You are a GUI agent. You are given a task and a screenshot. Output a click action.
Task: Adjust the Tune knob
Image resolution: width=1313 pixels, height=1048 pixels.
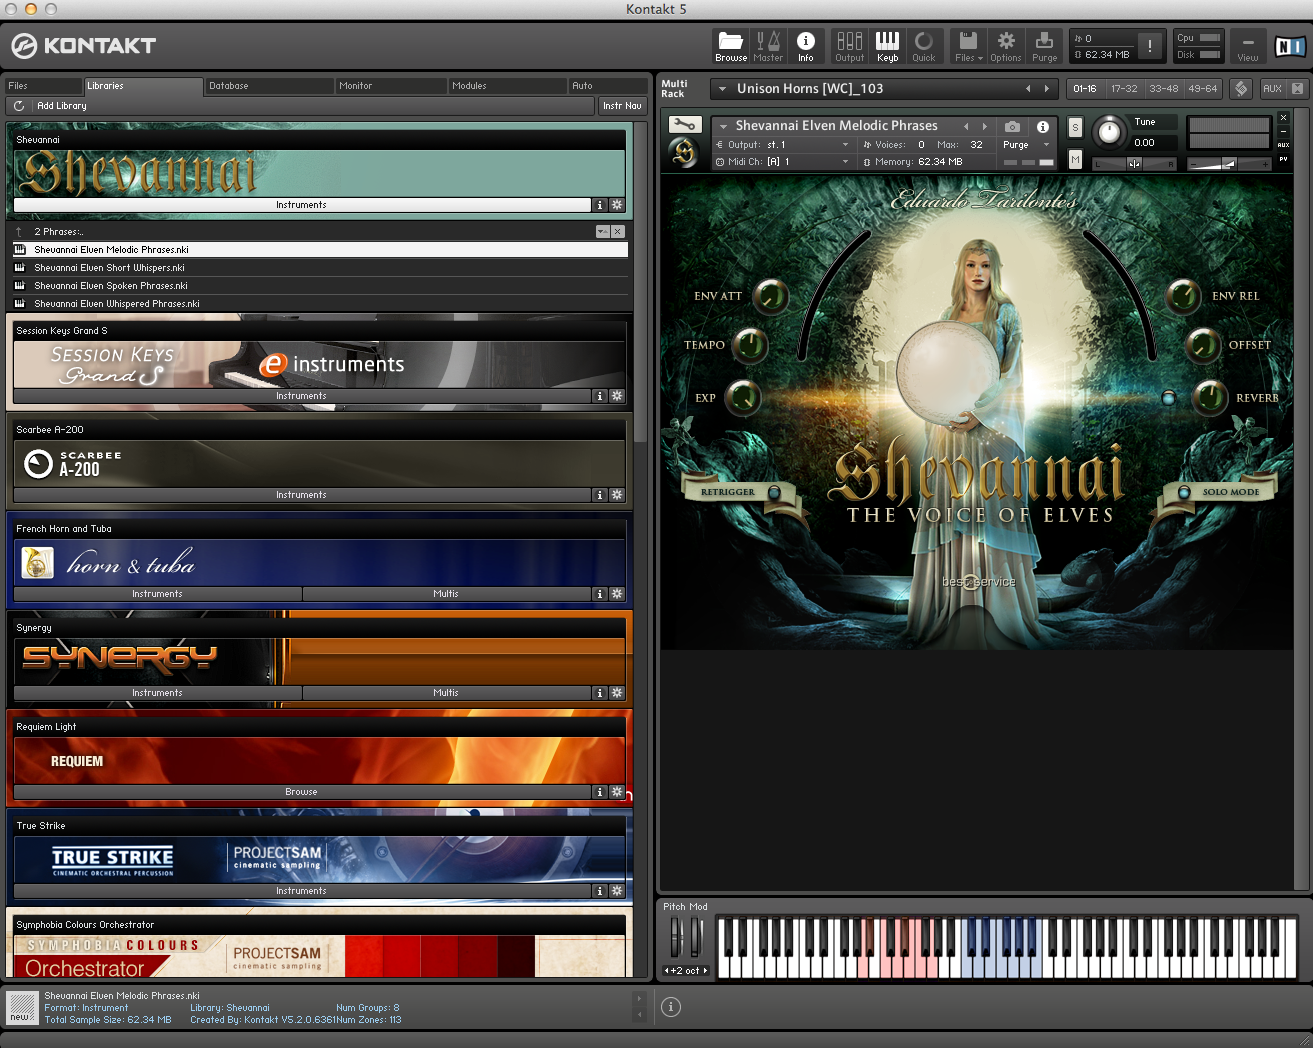[x=1108, y=131]
